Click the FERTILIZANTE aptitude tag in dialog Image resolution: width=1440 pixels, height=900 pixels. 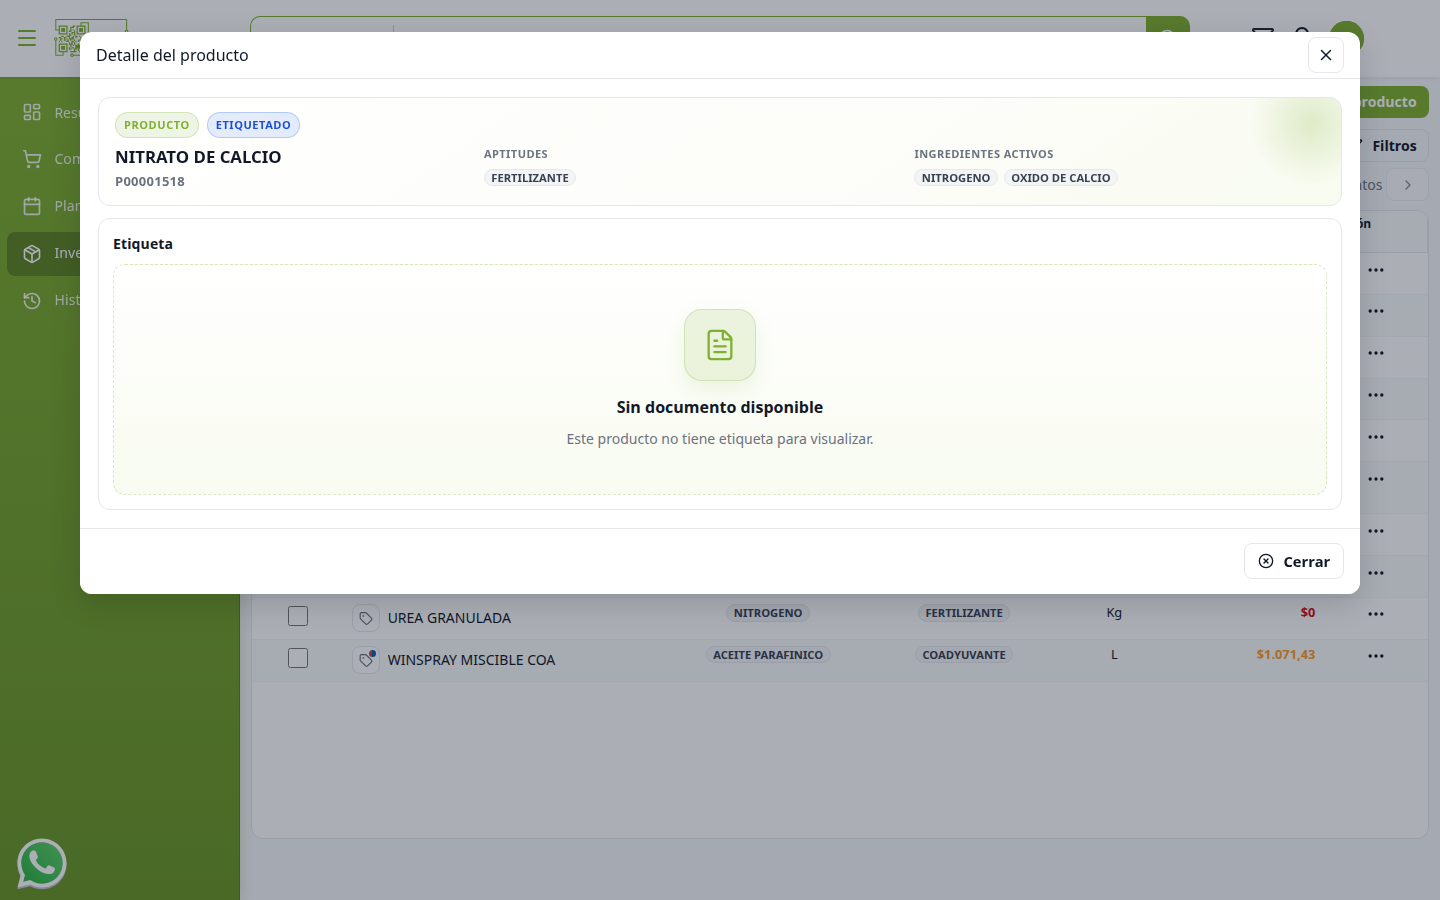530,178
